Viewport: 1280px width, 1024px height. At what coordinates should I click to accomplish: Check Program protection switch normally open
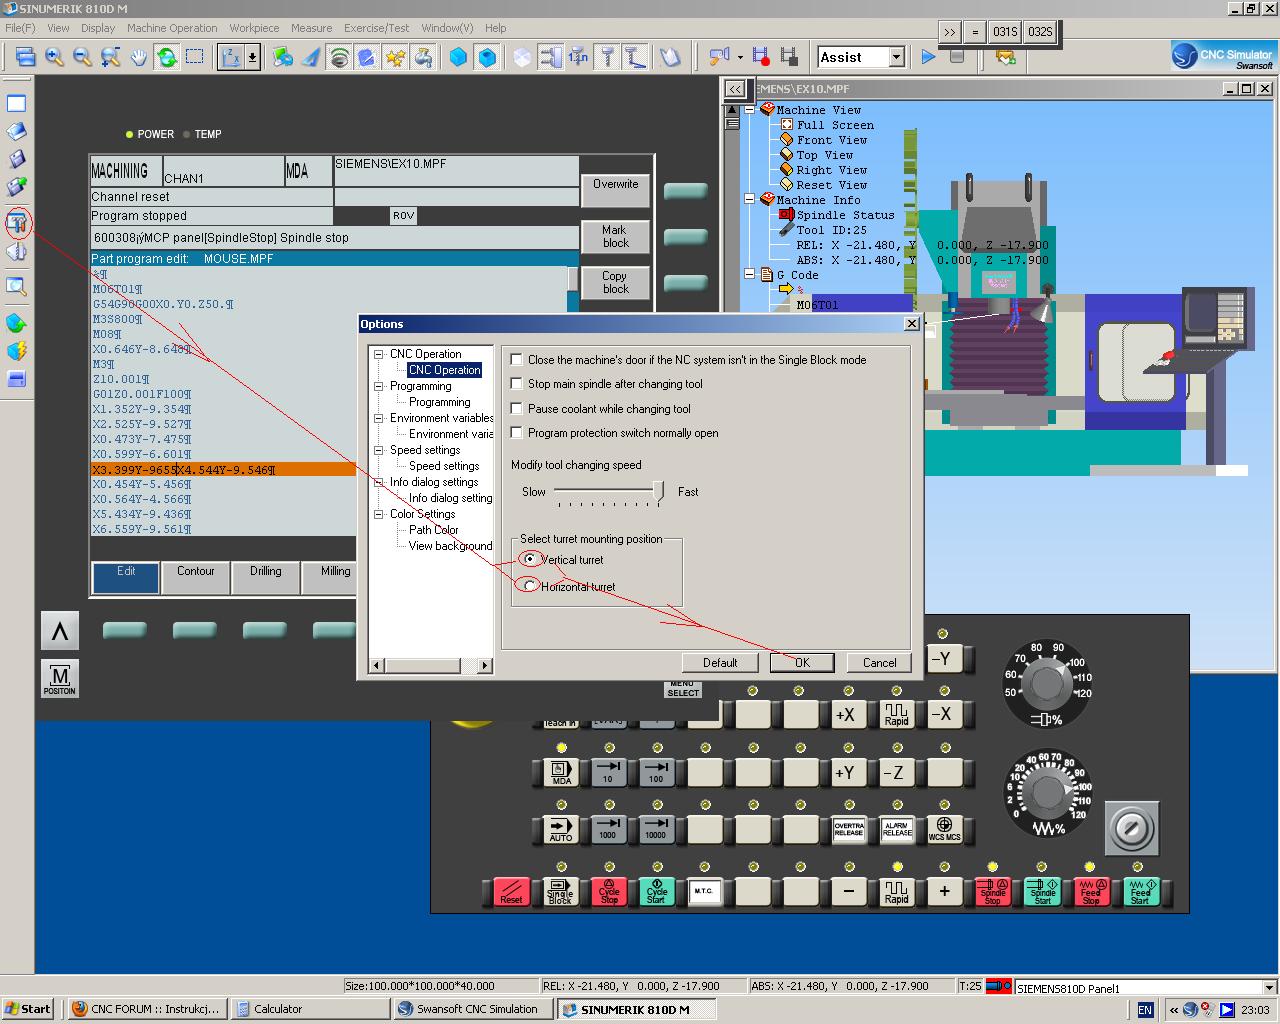pos(517,433)
